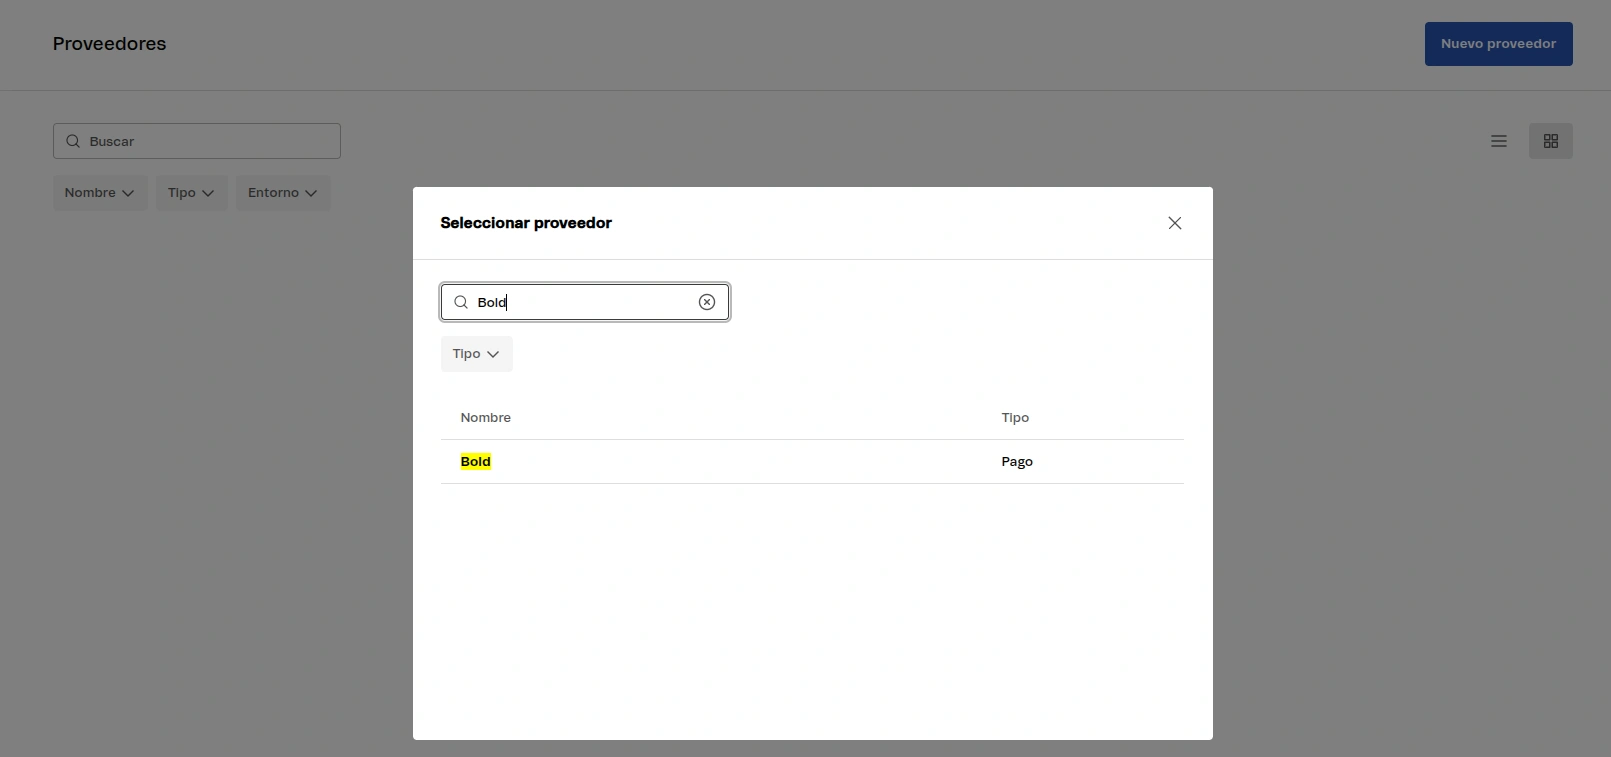Click the chevron arrow on Entorno filter
This screenshot has width=1611, height=757.
tap(311, 193)
